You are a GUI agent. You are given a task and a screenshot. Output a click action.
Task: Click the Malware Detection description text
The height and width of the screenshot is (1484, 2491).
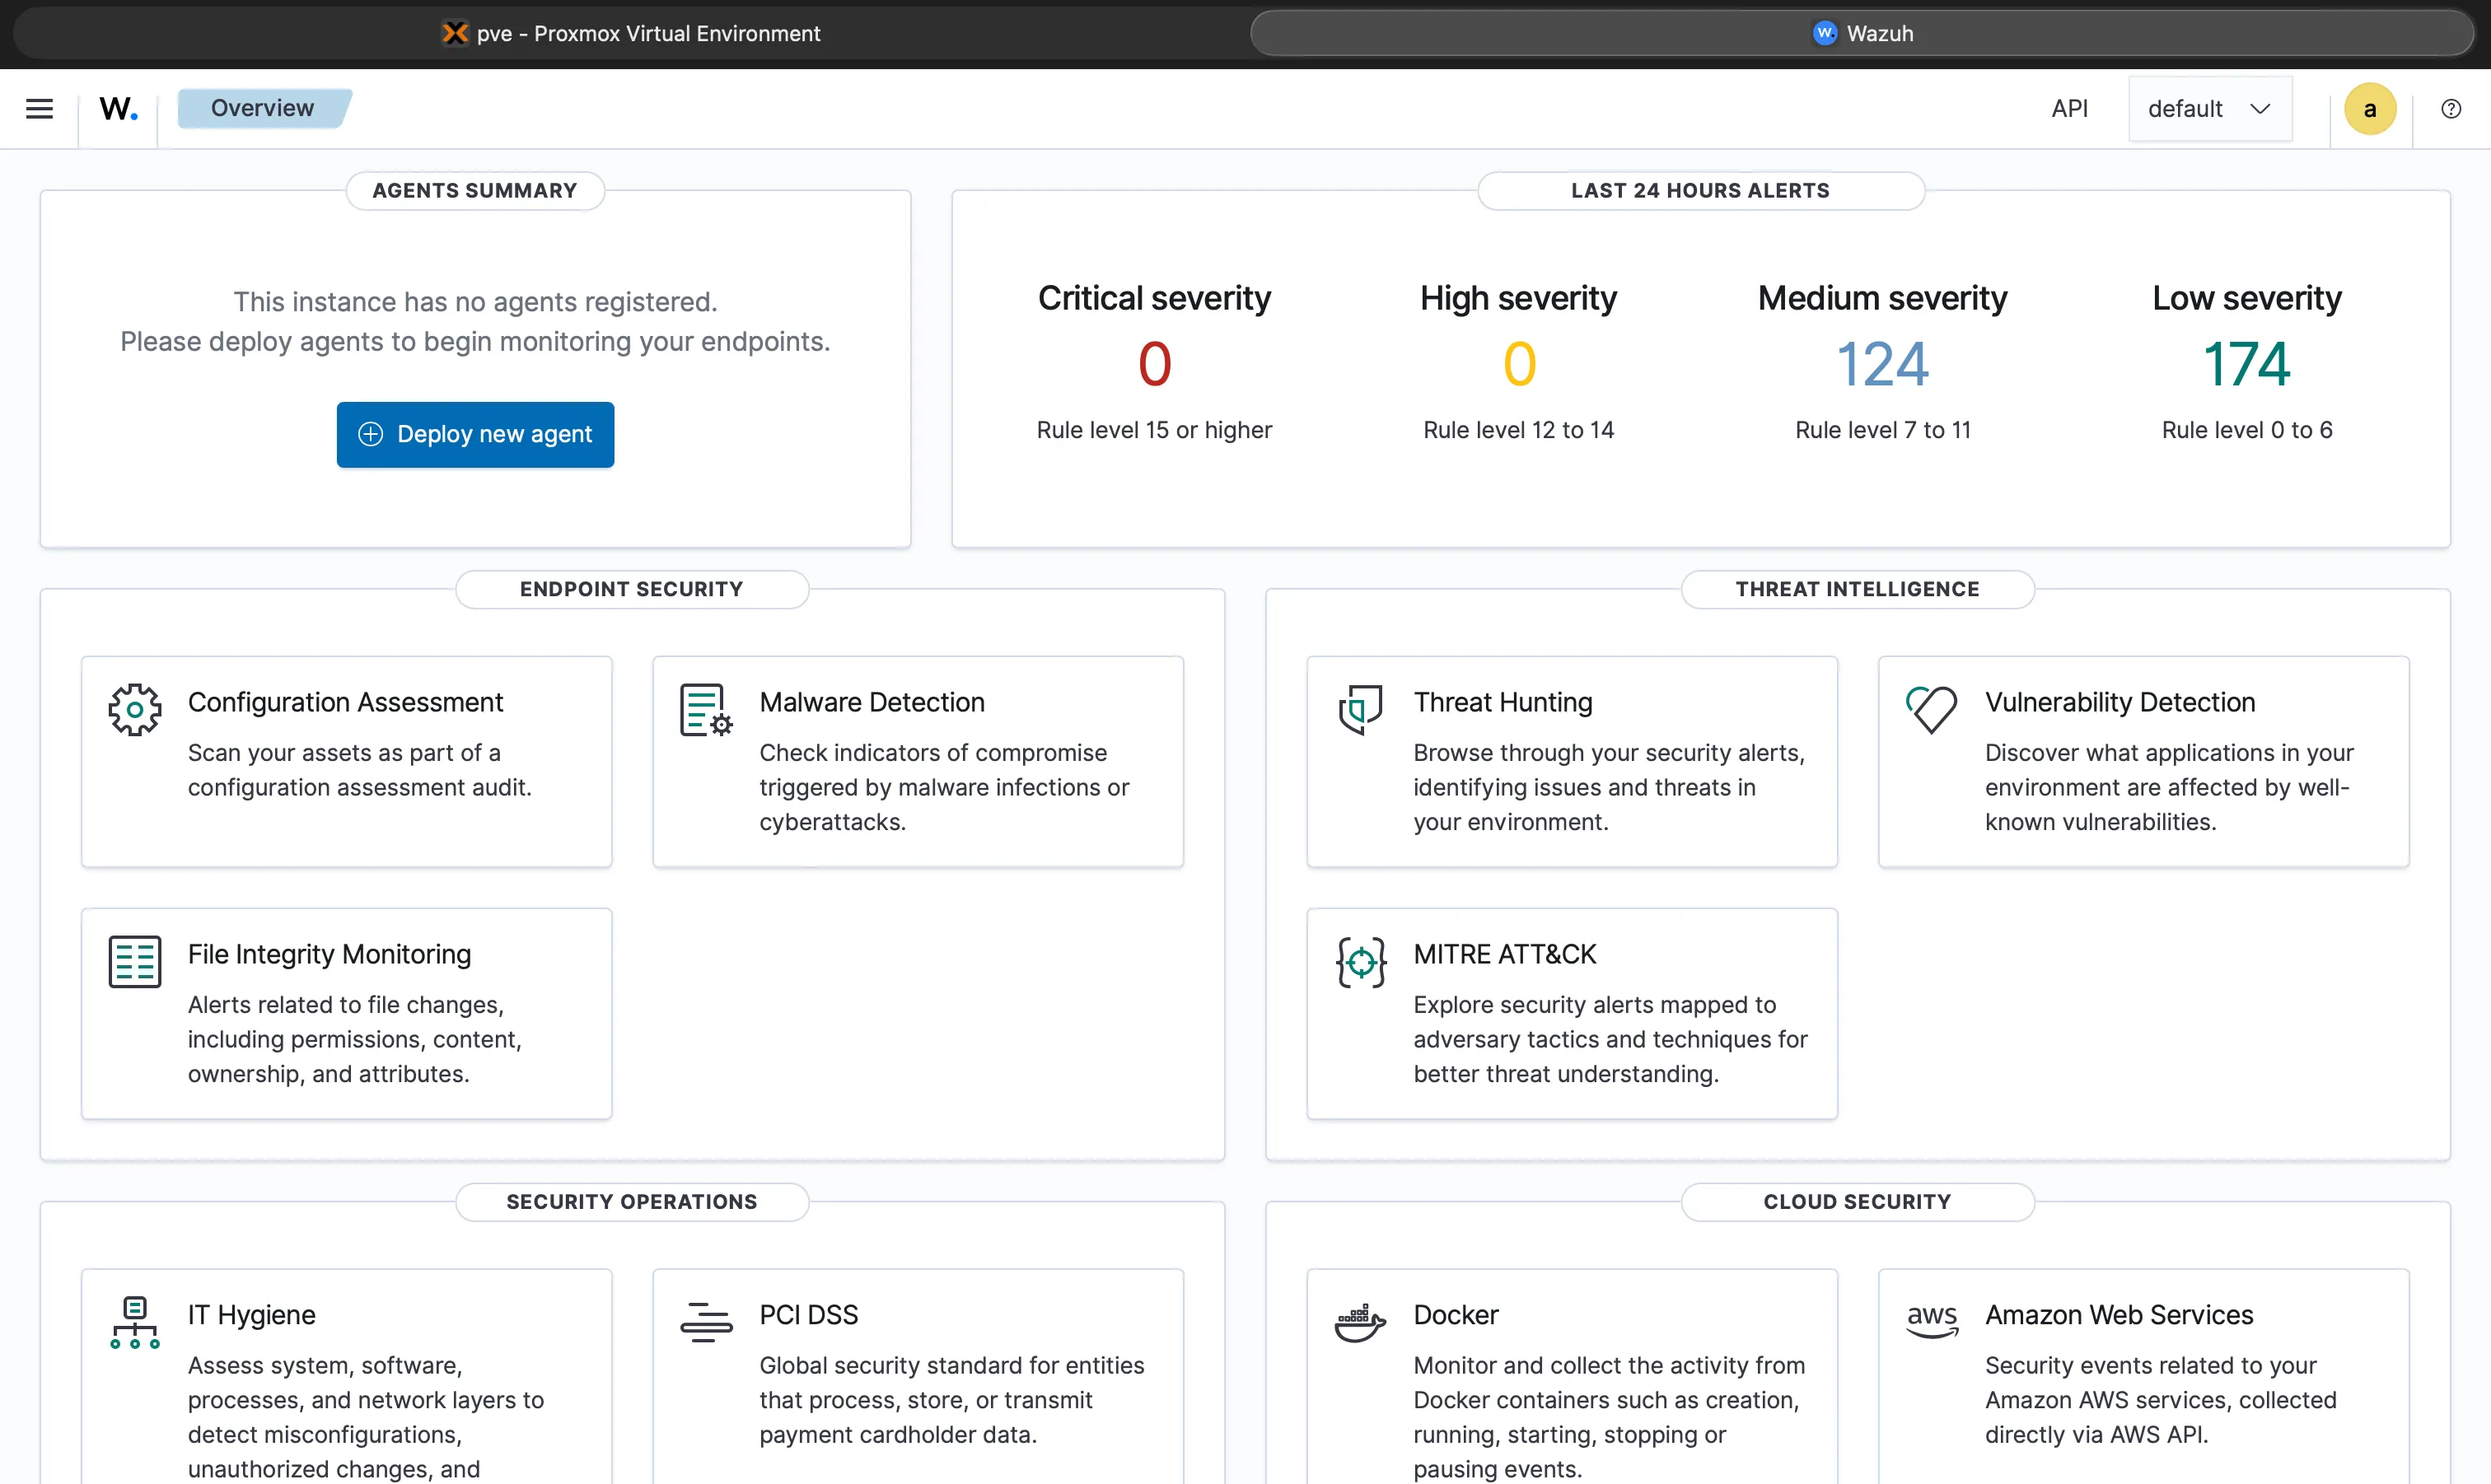click(944, 787)
